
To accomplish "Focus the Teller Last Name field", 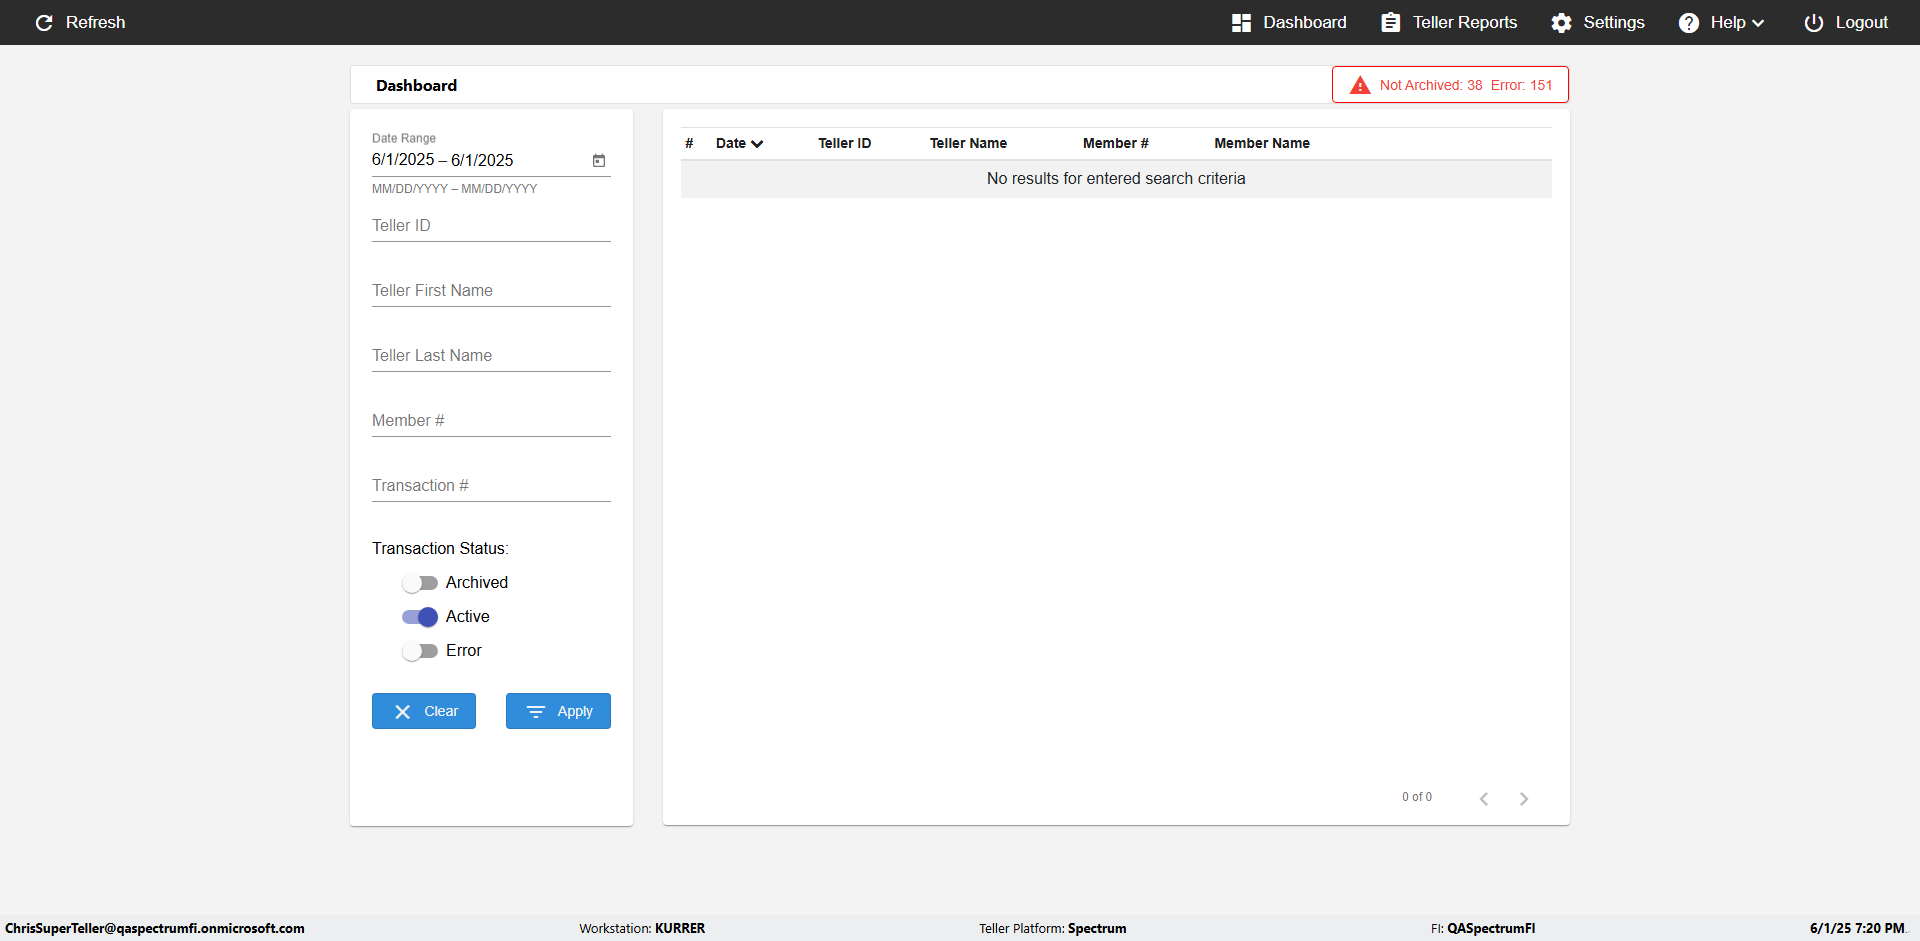I will 491,356.
